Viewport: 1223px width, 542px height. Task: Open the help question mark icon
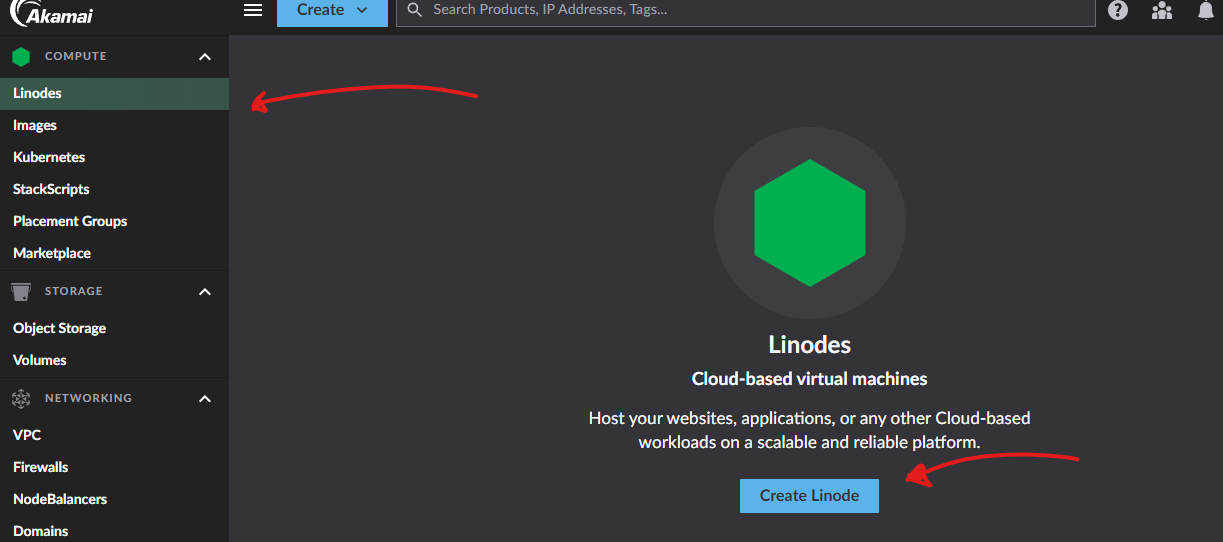tap(1118, 11)
